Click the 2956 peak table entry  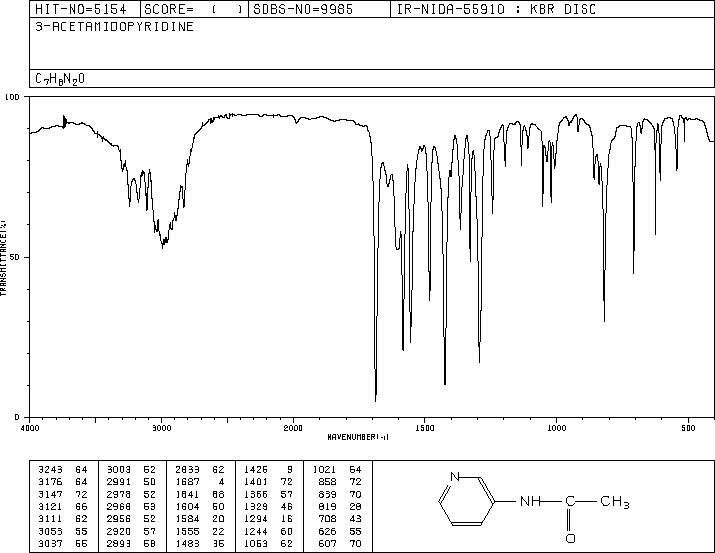(131, 519)
